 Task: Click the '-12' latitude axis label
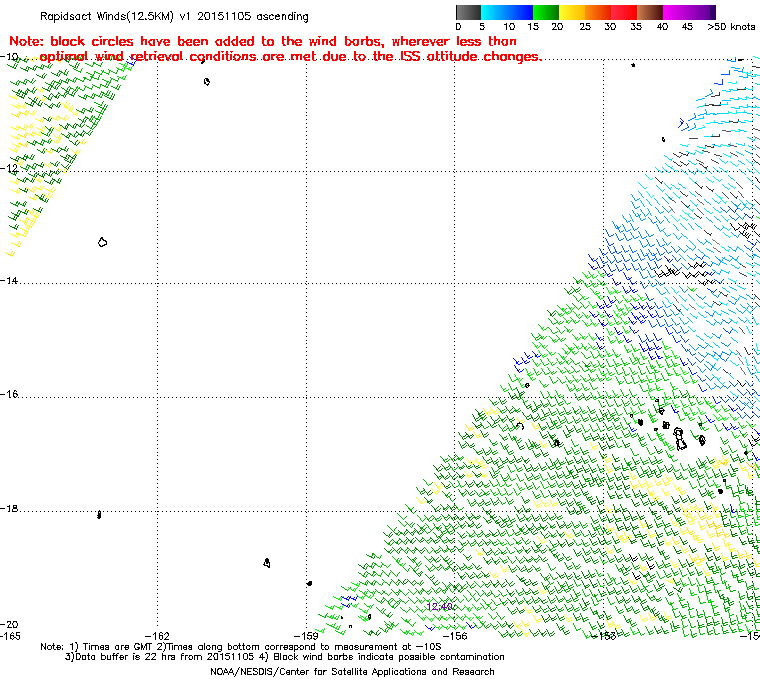click(9, 168)
